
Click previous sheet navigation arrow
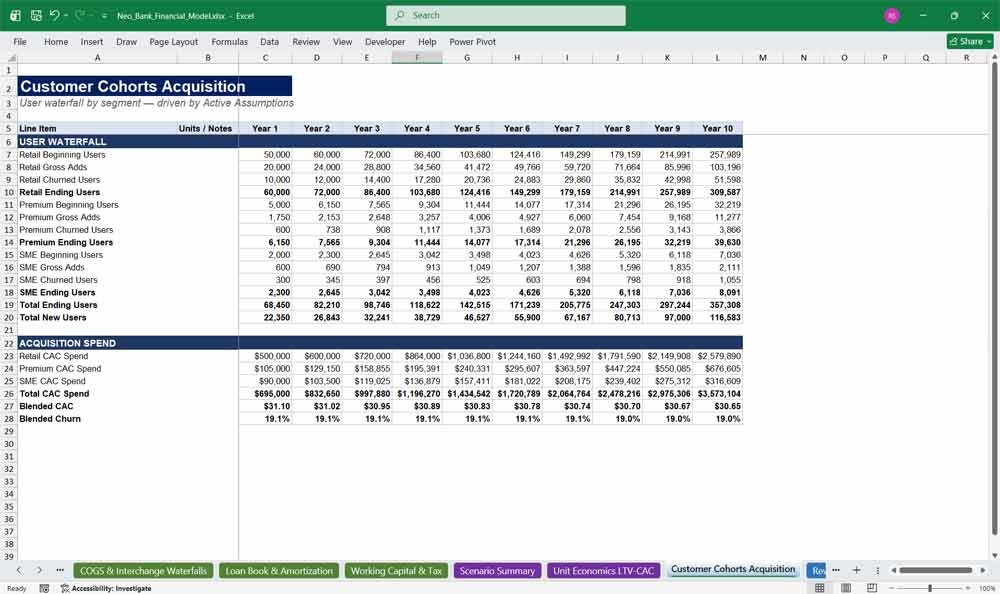(18, 570)
